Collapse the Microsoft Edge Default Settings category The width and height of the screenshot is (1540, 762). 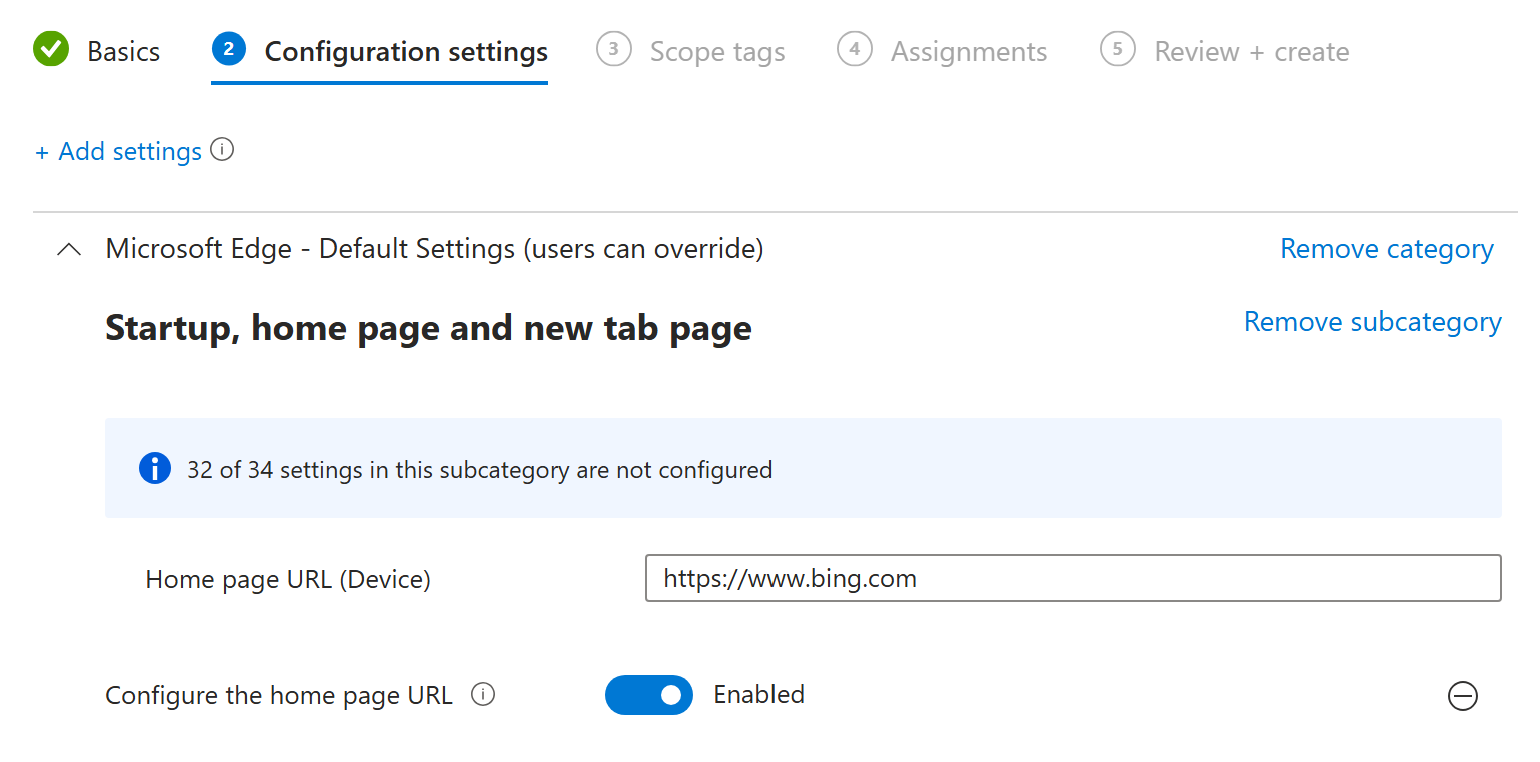click(x=69, y=250)
